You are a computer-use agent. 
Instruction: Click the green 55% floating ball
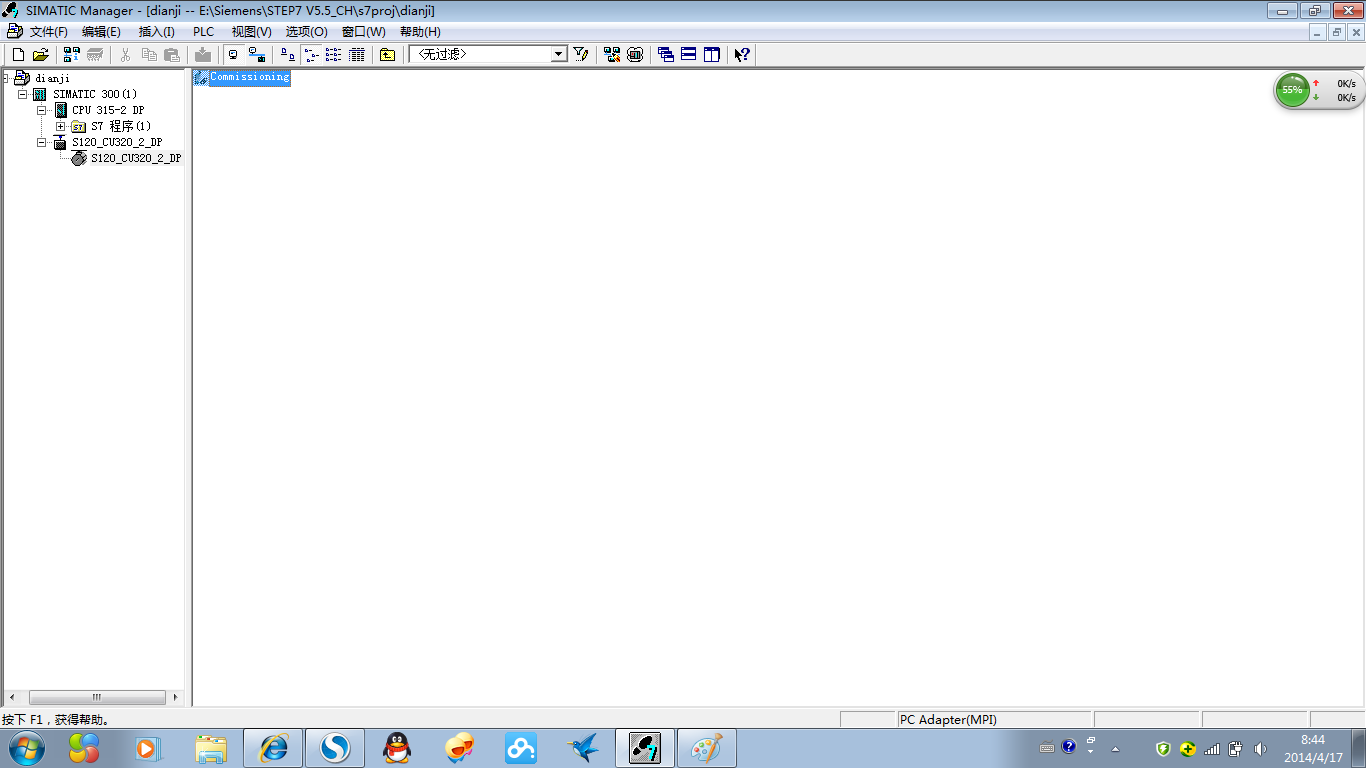tap(1292, 90)
